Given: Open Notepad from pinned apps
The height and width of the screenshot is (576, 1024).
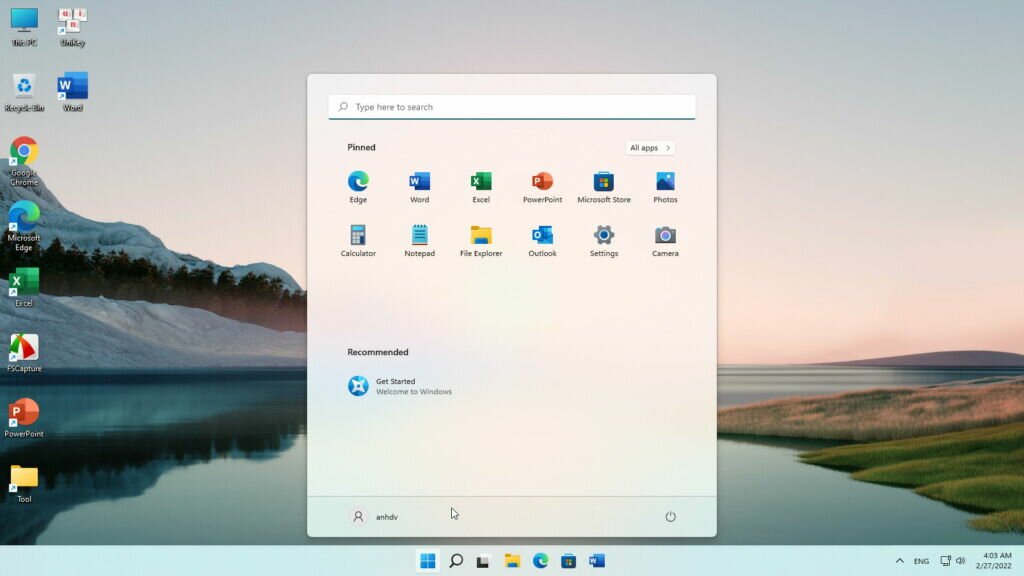Looking at the screenshot, I should 419,240.
